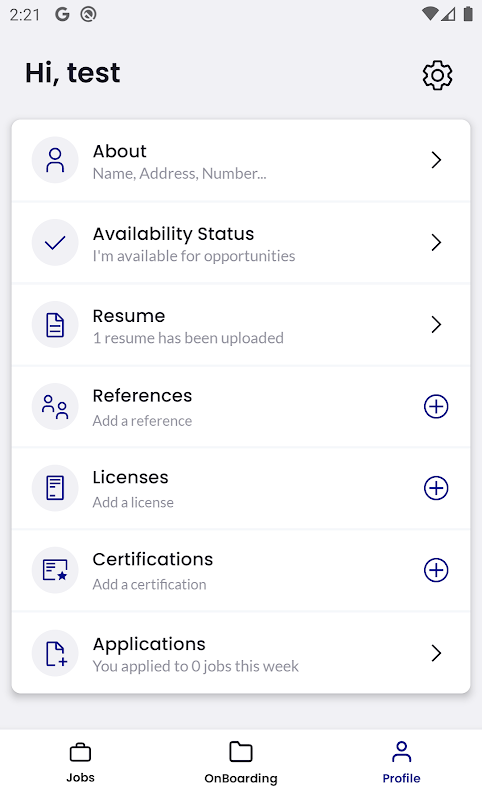Viewport: 482px width, 800px height.
Task: Tap the Applications file-plus icon
Action: (x=55, y=653)
